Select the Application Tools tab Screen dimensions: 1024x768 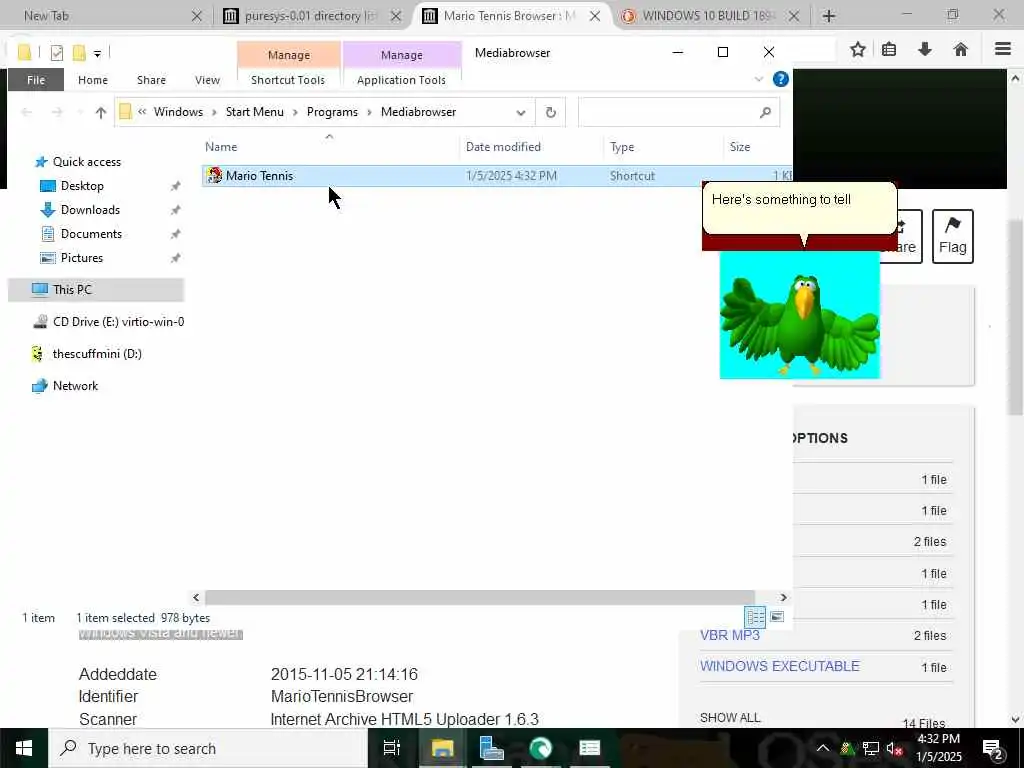[x=401, y=80]
